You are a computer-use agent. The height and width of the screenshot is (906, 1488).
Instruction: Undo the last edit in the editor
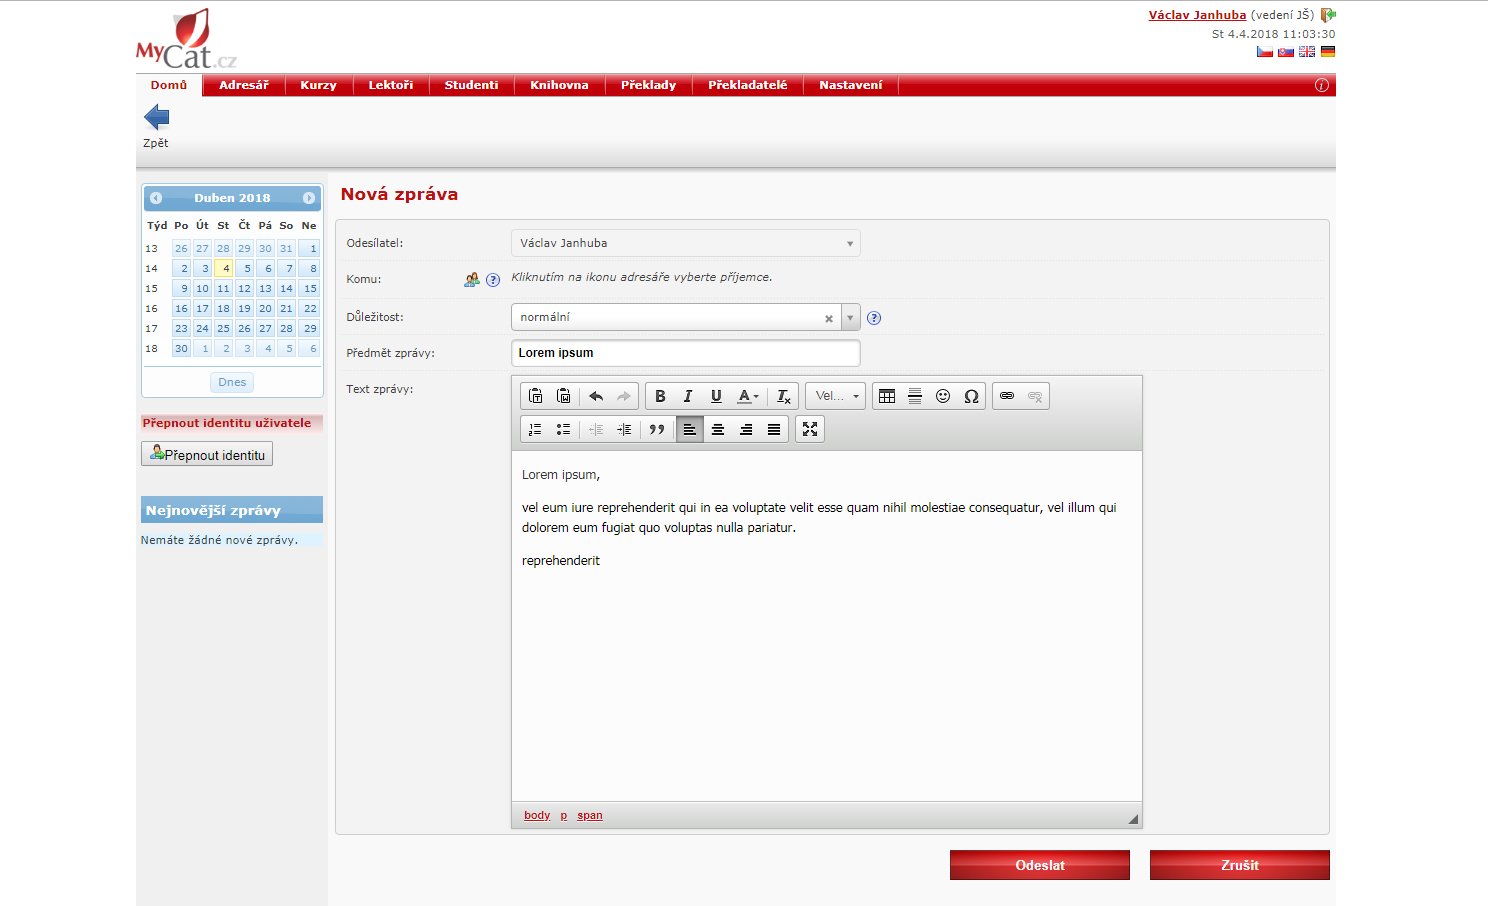coord(596,396)
